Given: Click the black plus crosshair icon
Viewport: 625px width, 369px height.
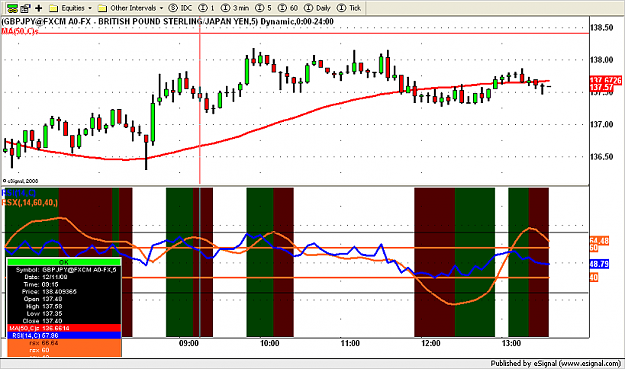Looking at the screenshot, I should tap(39, 8).
